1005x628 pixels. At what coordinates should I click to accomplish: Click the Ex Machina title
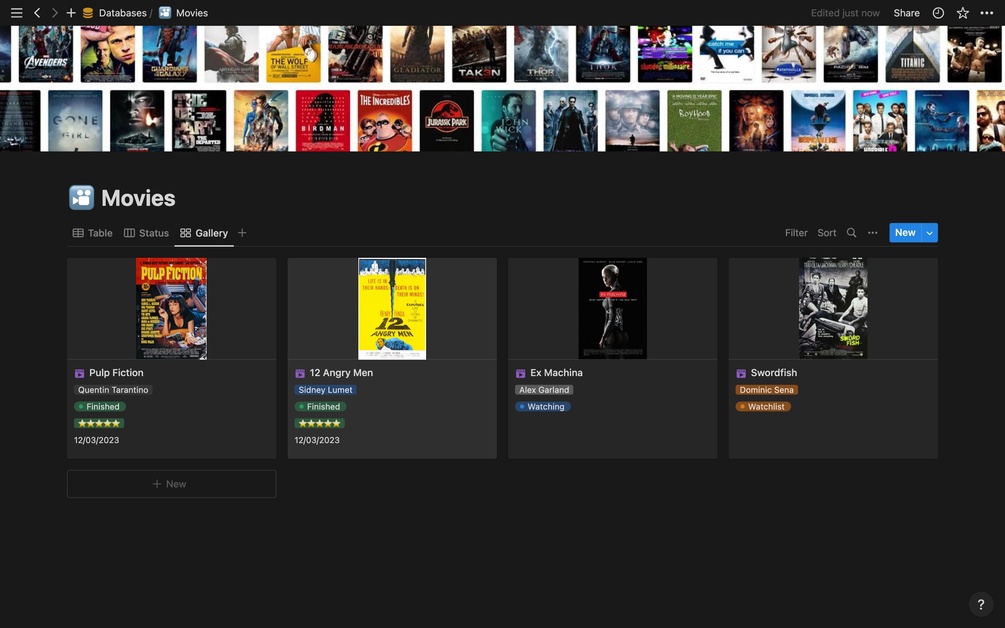tap(556, 372)
